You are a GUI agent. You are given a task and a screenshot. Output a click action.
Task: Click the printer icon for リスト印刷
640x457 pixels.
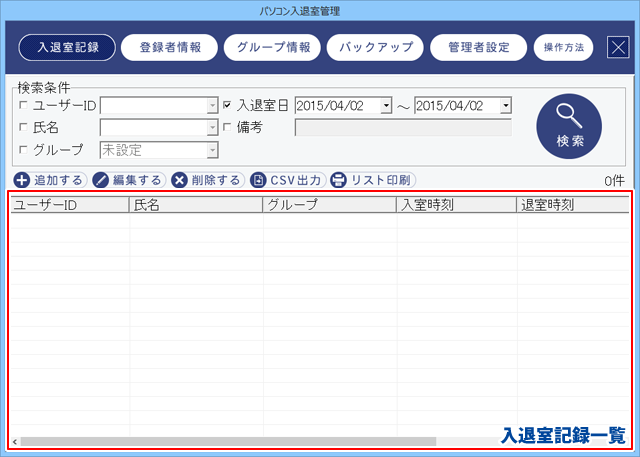pos(338,180)
